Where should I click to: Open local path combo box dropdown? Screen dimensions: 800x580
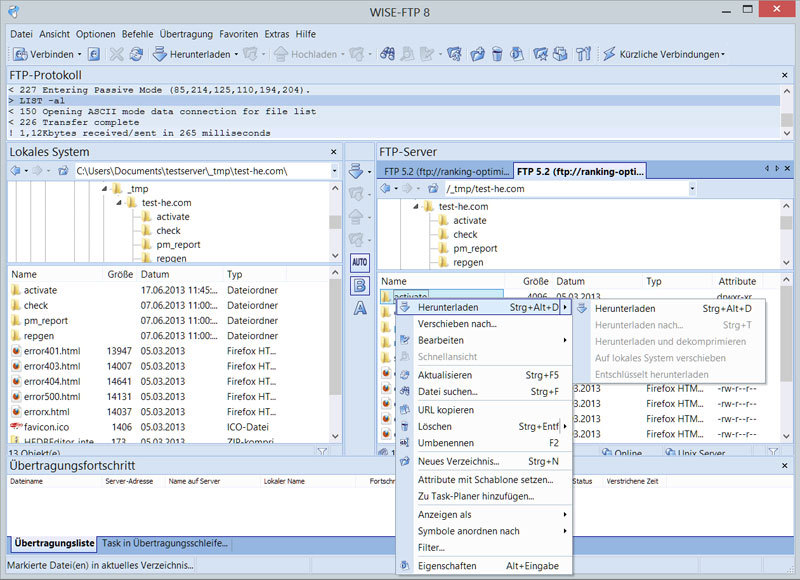(334, 171)
